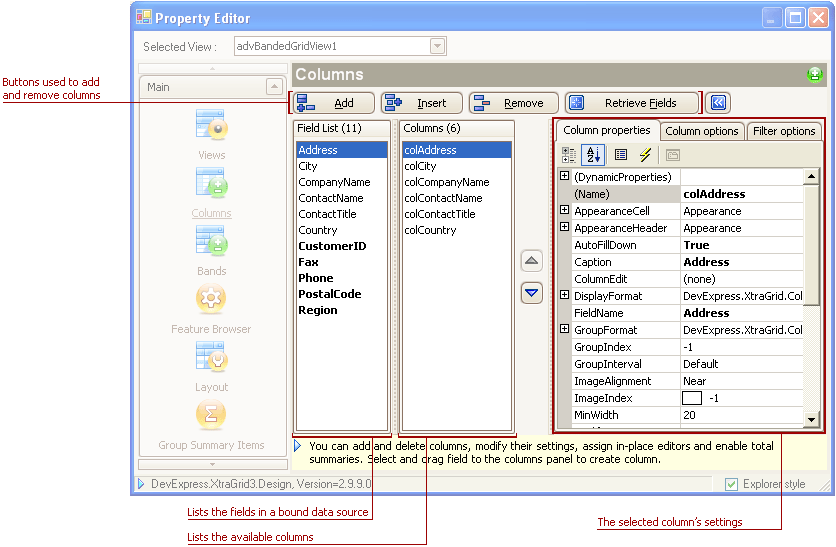Click the property grid scroll up arrow
This screenshot has width=836, height=547.
tap(811, 176)
